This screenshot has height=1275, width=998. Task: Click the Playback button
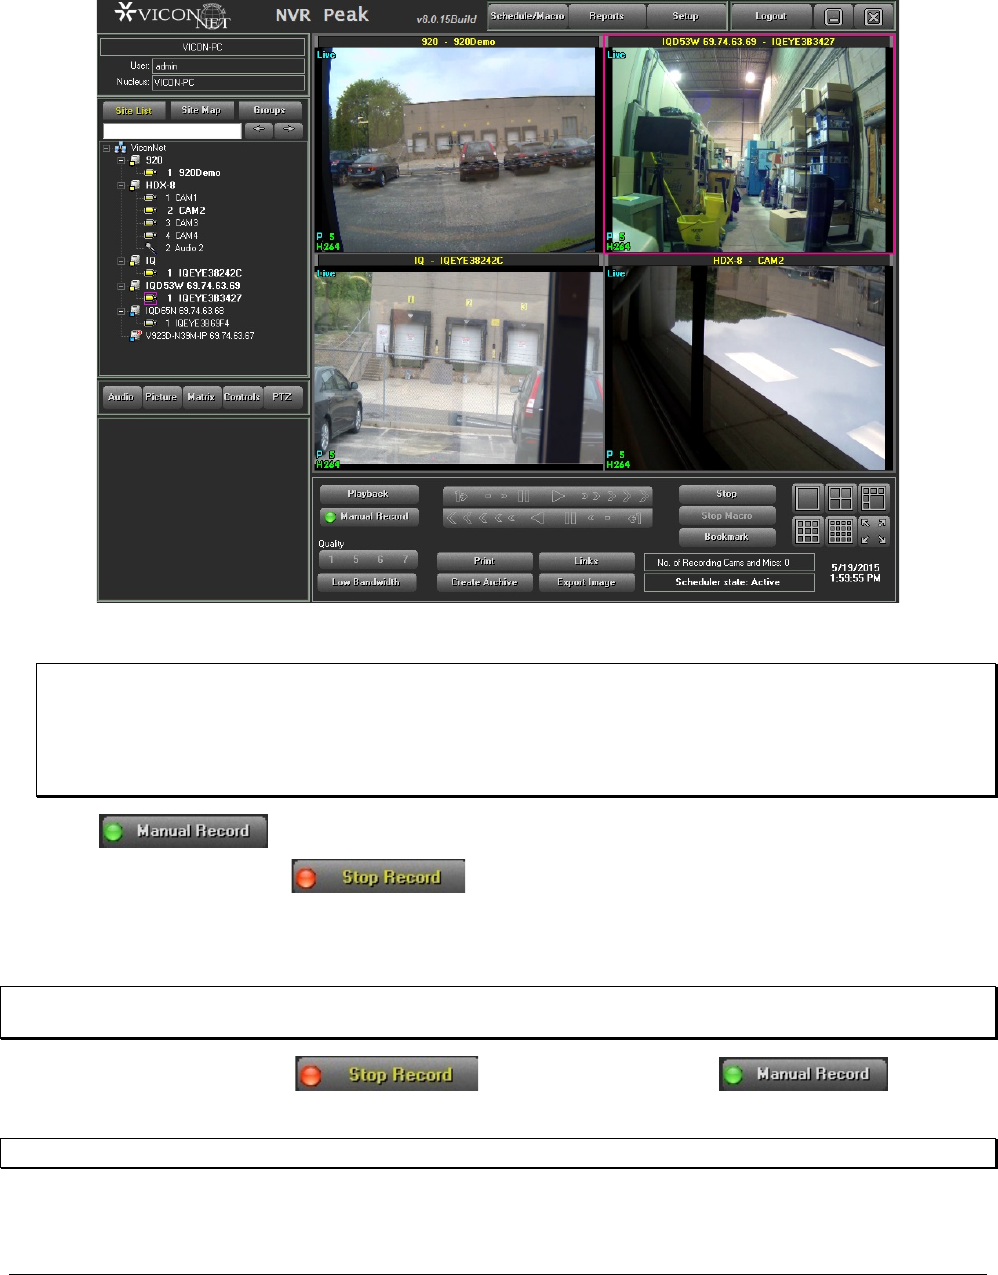[x=368, y=494]
